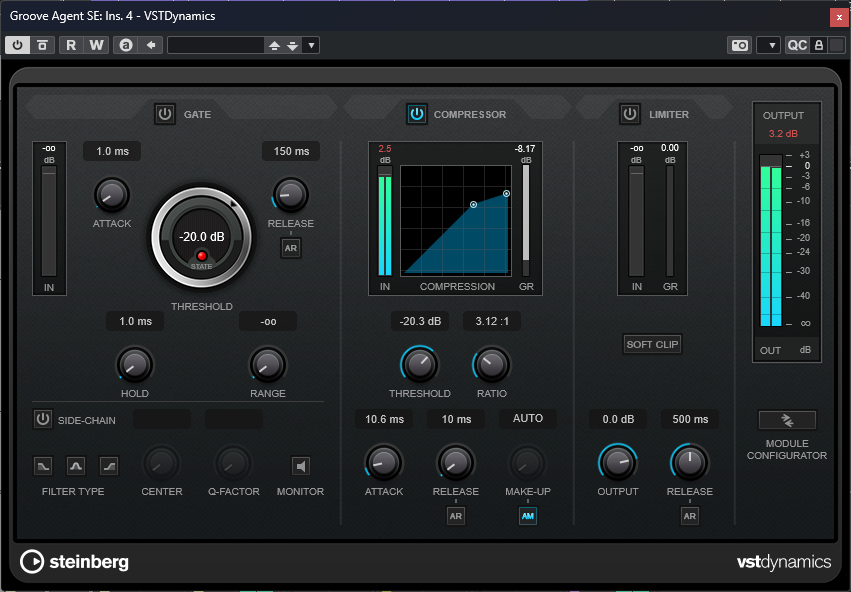
Task: Click Gate release value 150 ms
Action: point(291,151)
